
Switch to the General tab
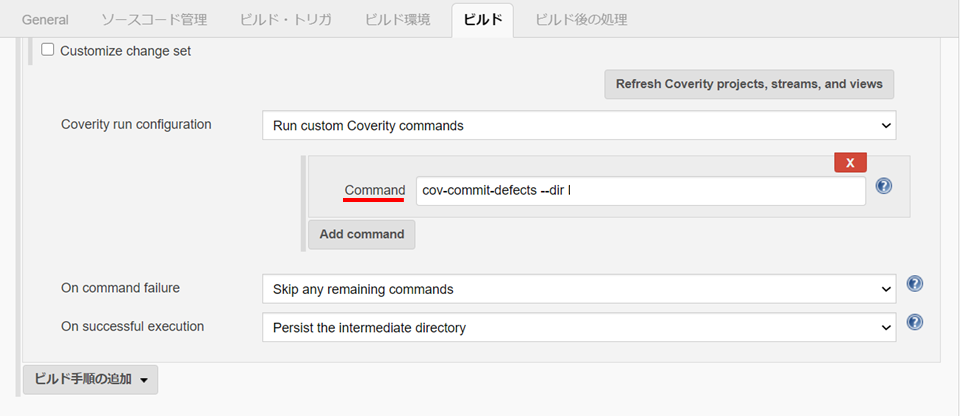click(45, 20)
